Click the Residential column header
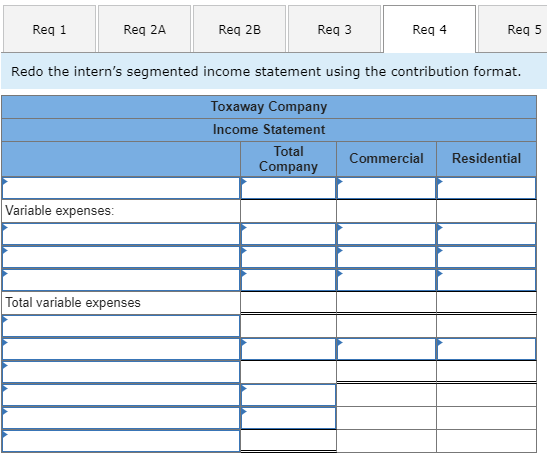 click(x=486, y=159)
